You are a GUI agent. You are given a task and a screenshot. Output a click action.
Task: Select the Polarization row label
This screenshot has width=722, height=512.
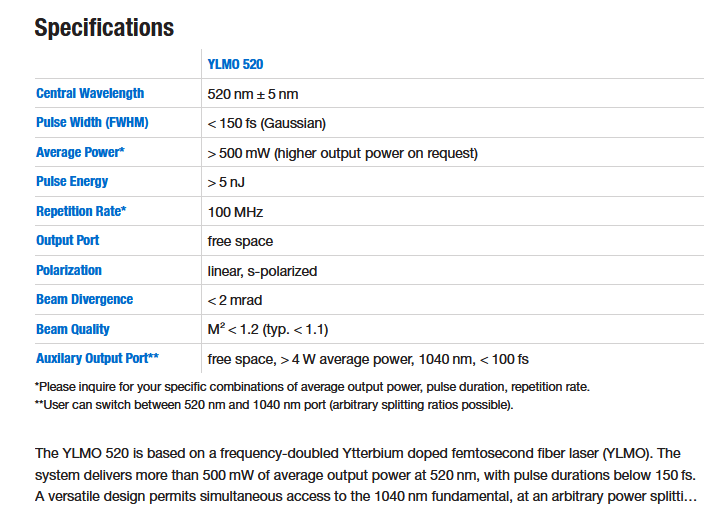(69, 270)
